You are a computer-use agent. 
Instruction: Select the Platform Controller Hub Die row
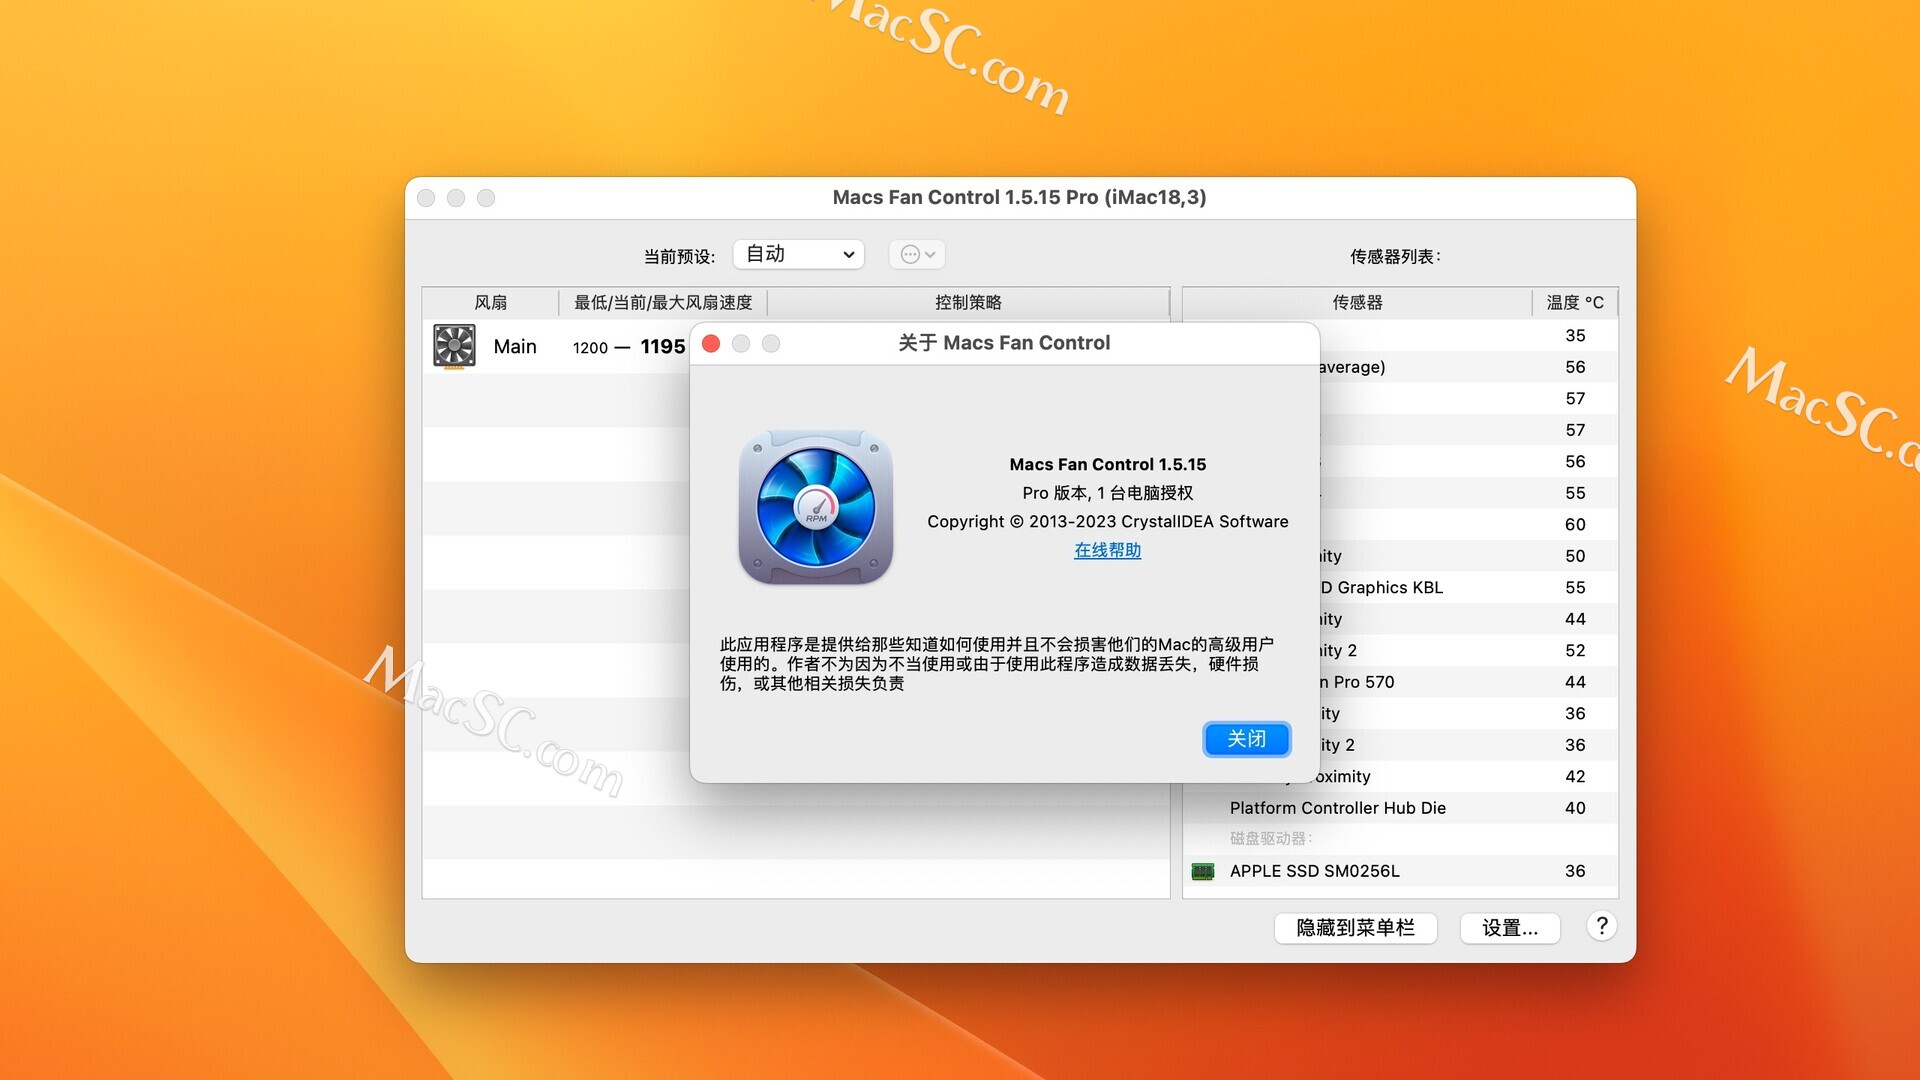(x=1400, y=808)
